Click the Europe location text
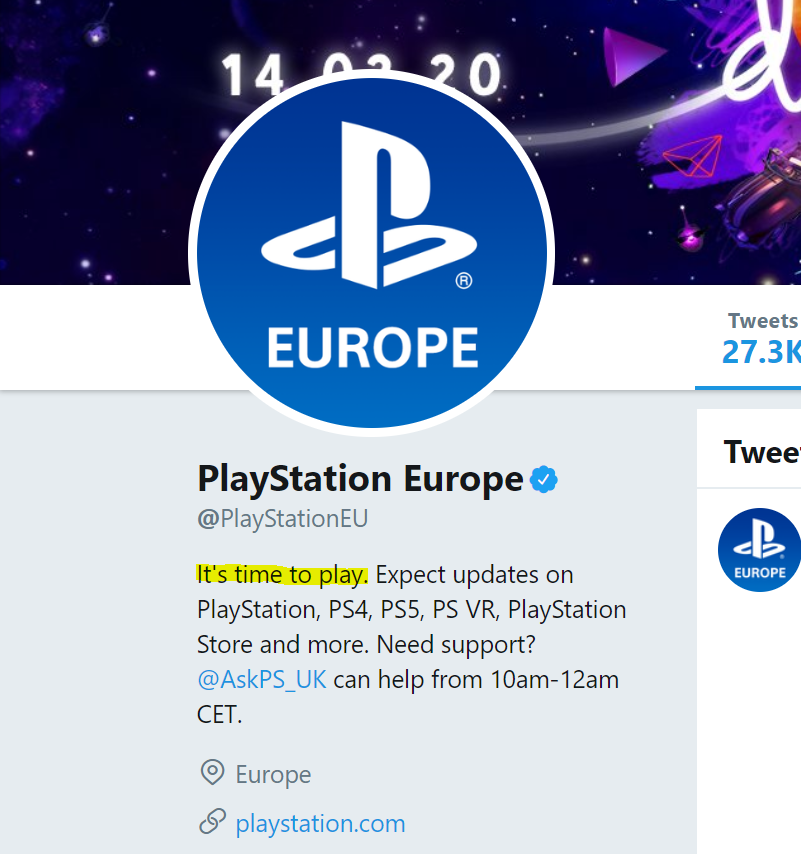Screen dimensions: 801x854 point(273,774)
